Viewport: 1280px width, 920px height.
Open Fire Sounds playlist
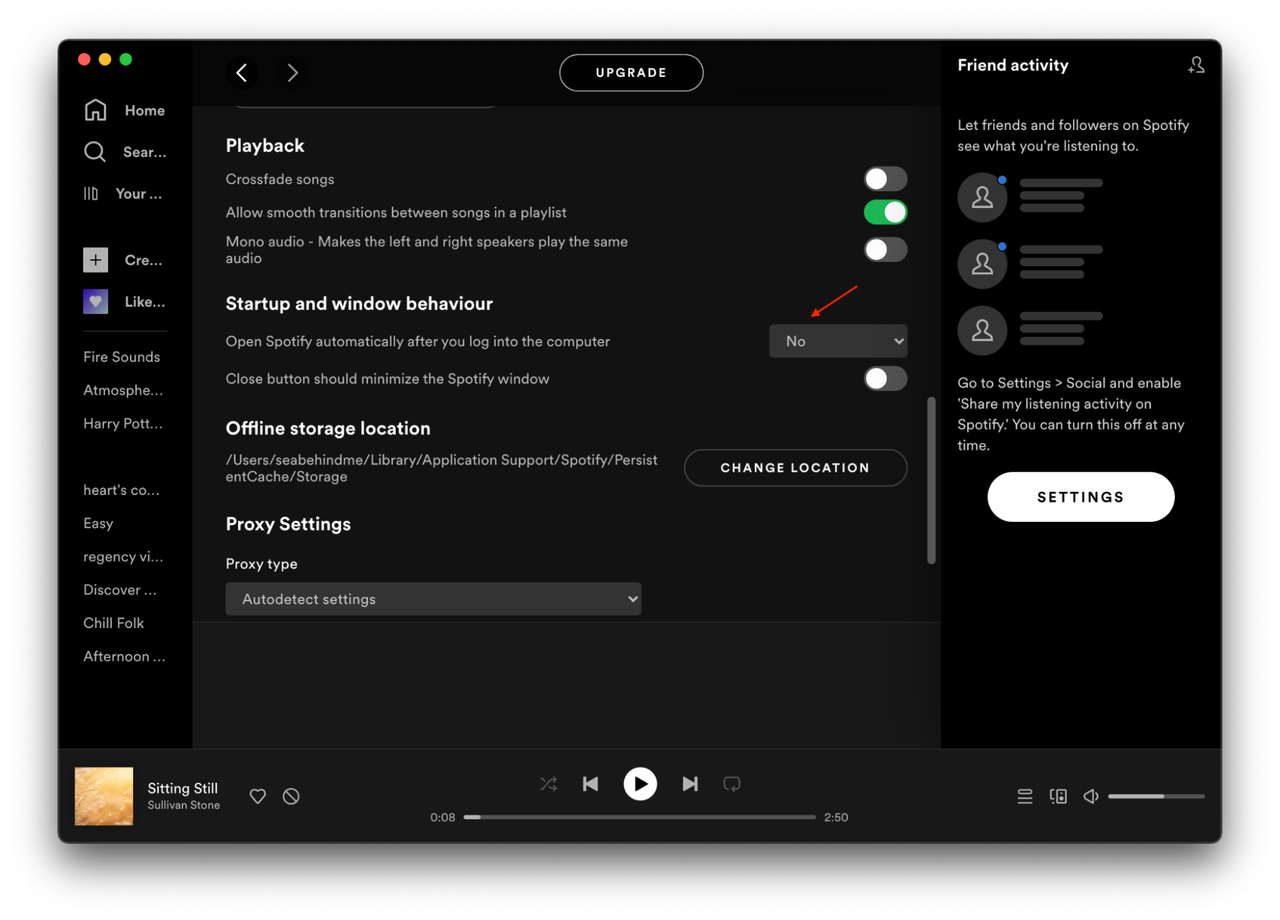(122, 357)
